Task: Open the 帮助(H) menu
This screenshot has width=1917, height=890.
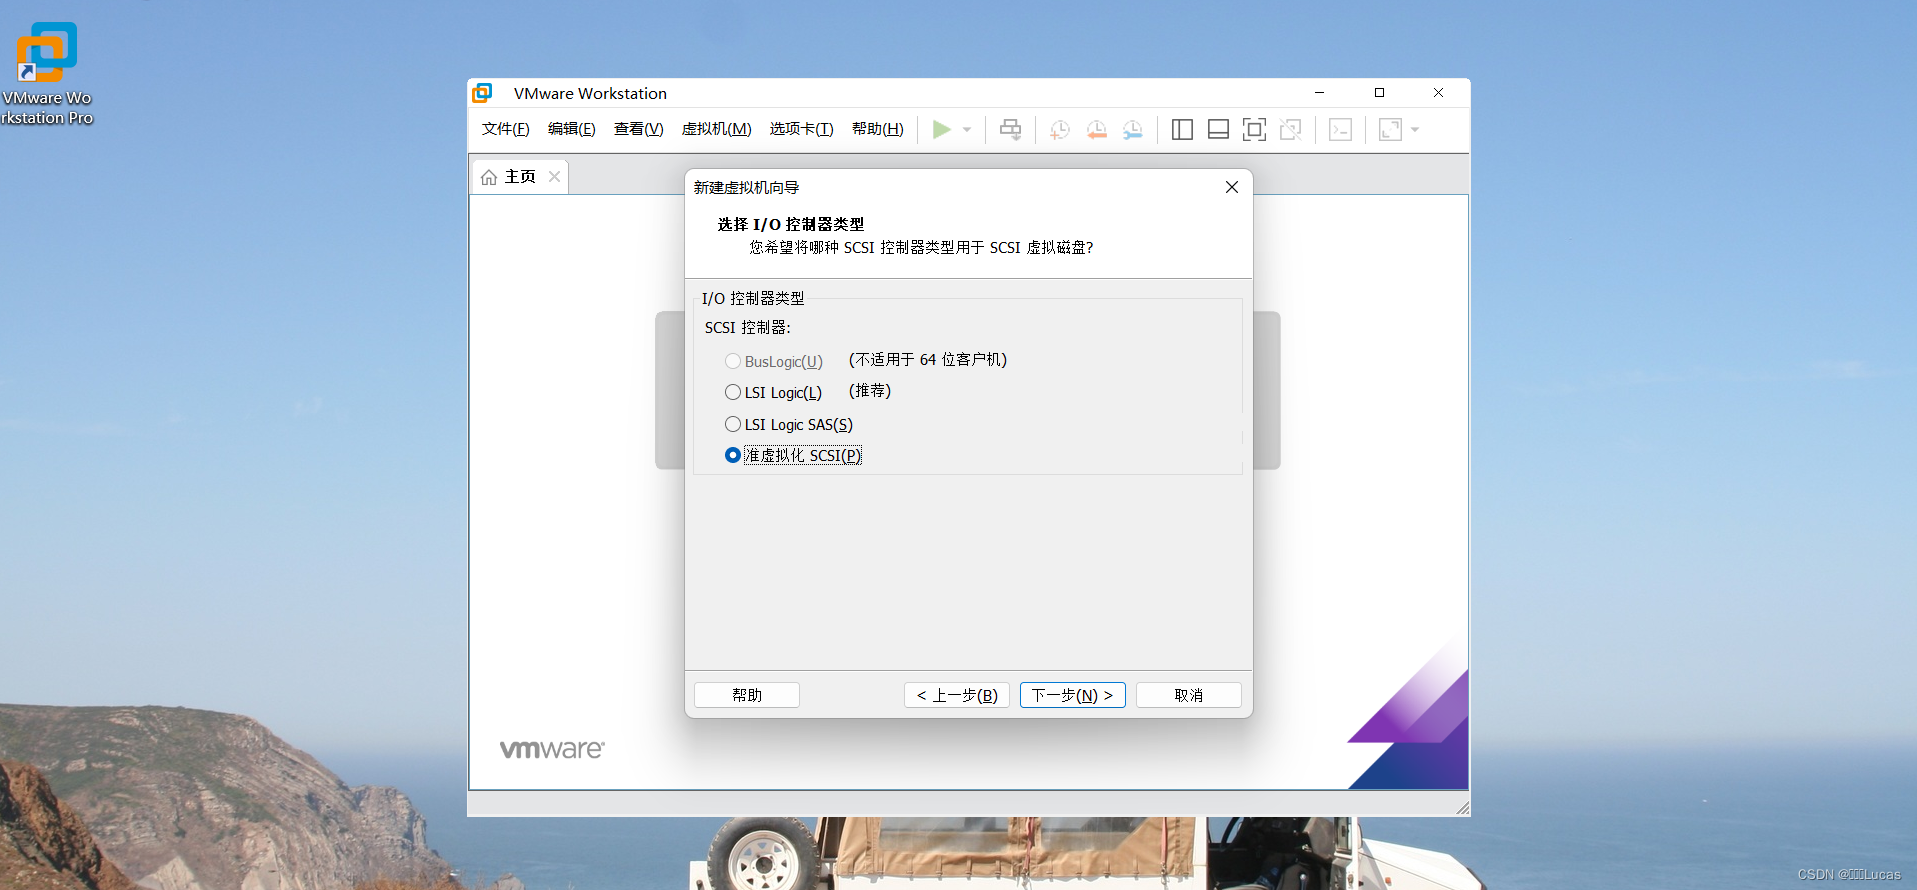Action: tap(877, 129)
